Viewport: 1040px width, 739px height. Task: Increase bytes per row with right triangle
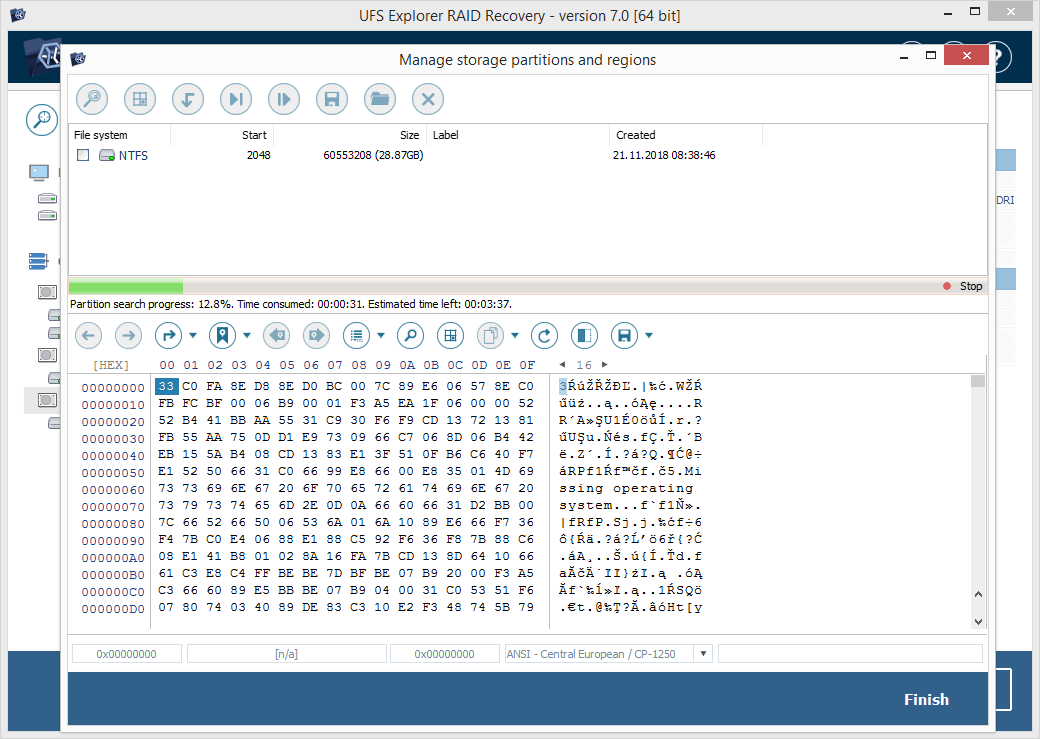pyautogui.click(x=604, y=365)
